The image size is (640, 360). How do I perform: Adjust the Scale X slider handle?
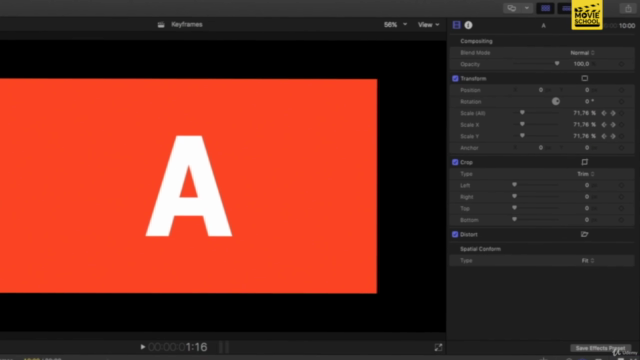click(522, 124)
